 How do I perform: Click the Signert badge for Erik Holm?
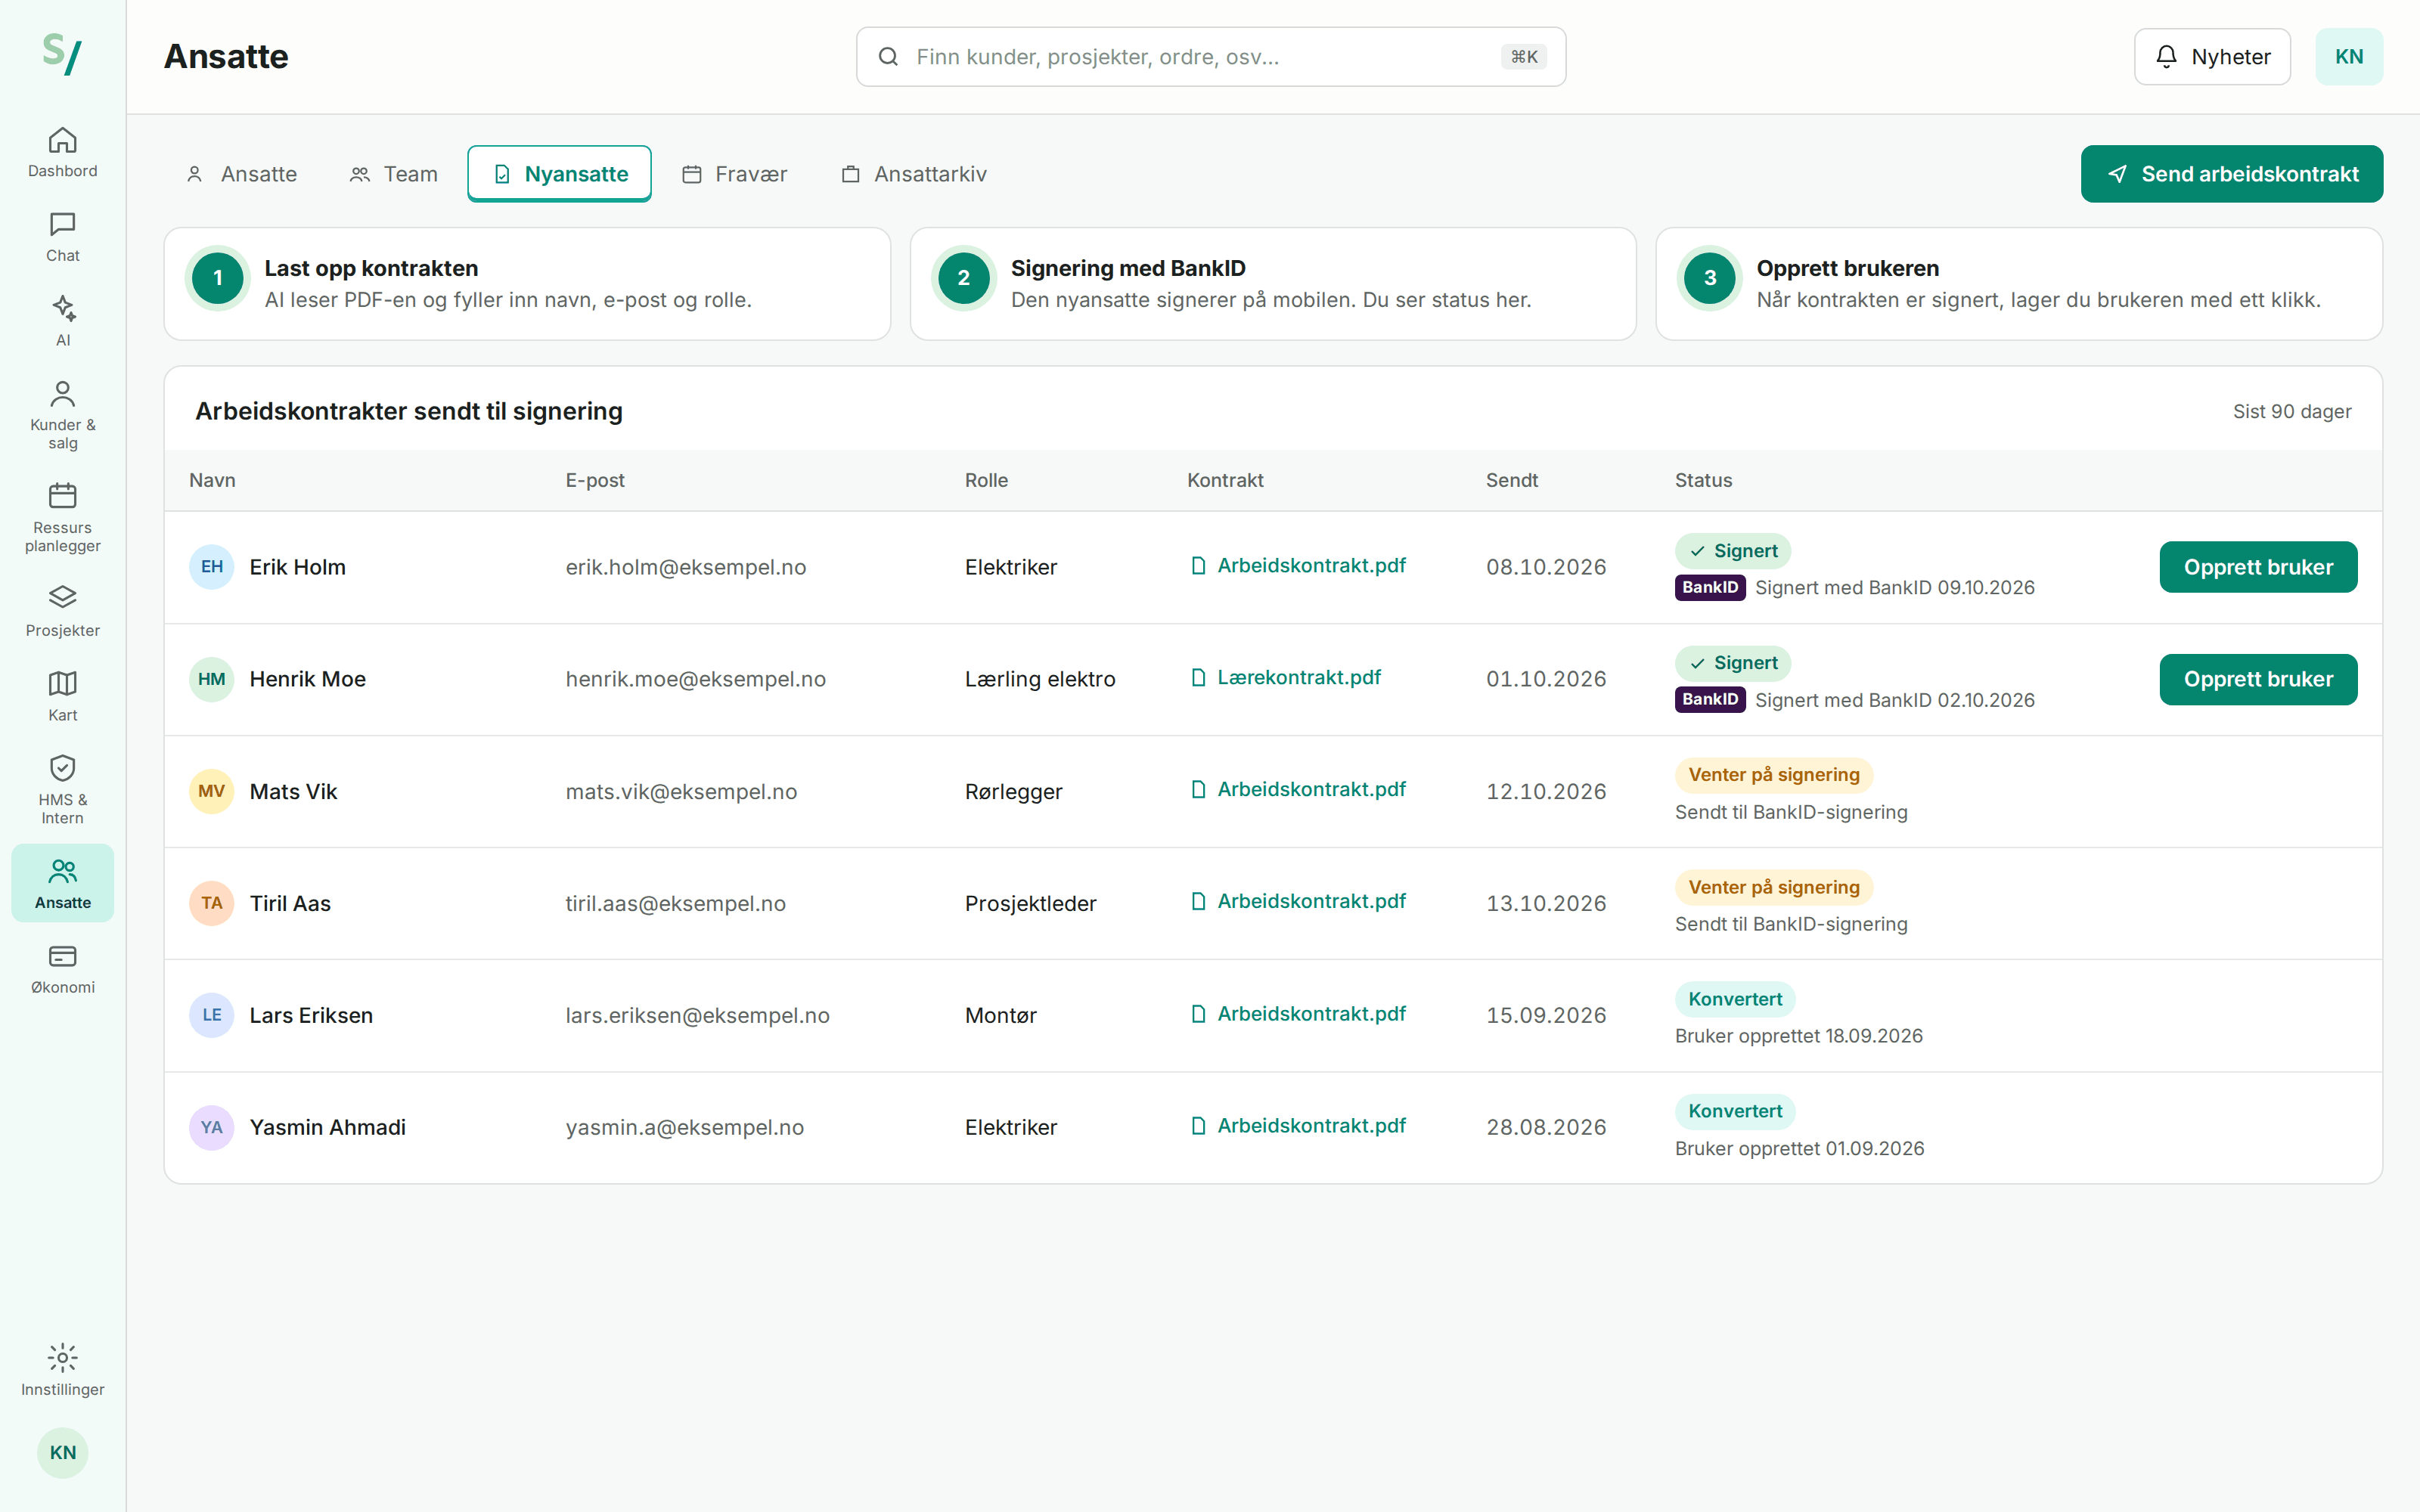pyautogui.click(x=1732, y=551)
